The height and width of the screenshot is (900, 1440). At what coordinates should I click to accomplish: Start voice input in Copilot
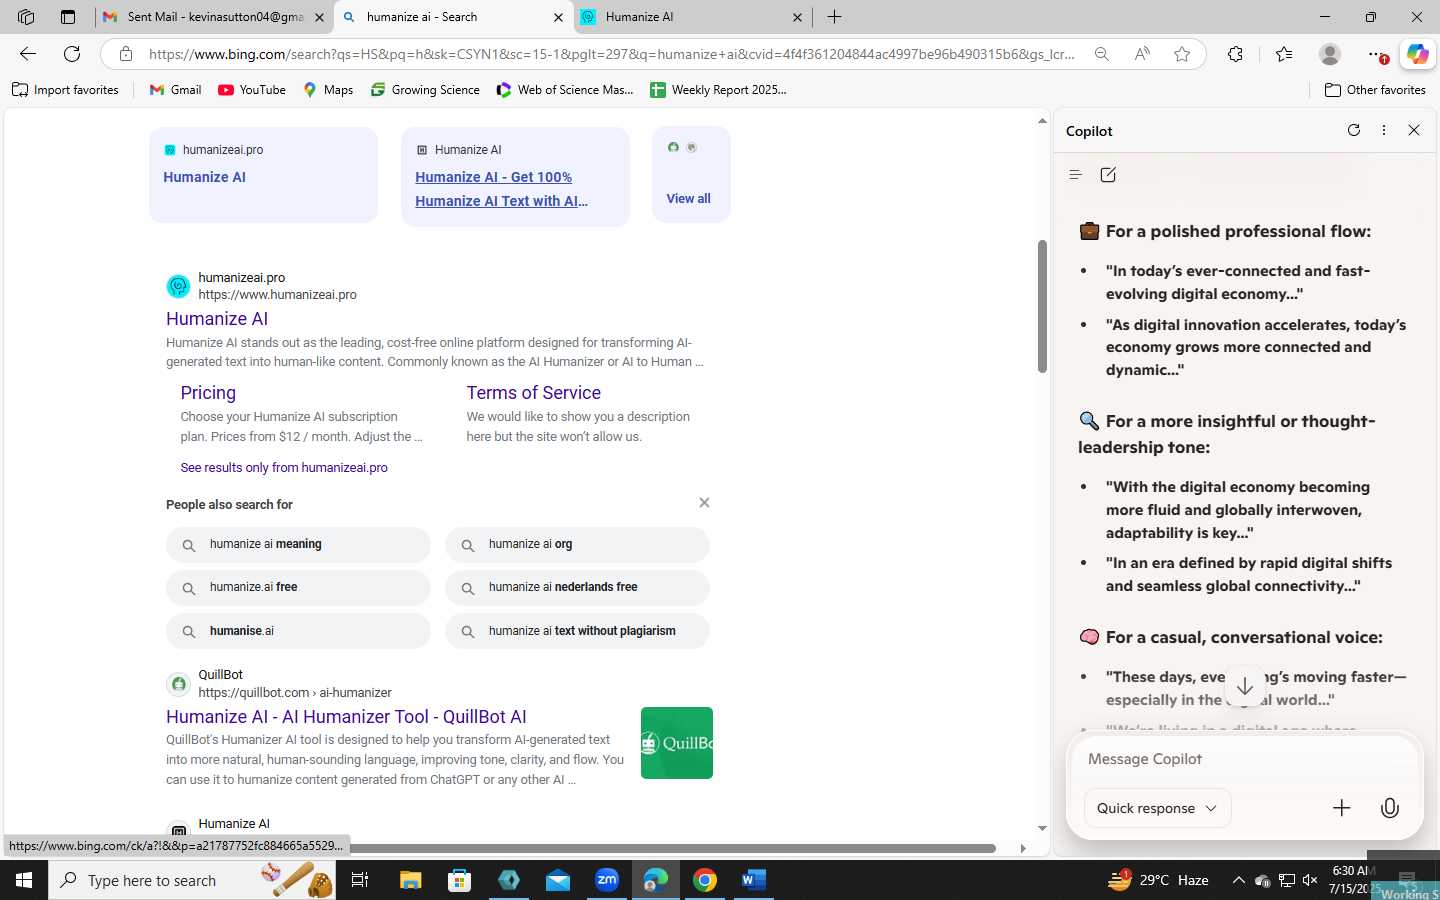coord(1390,808)
